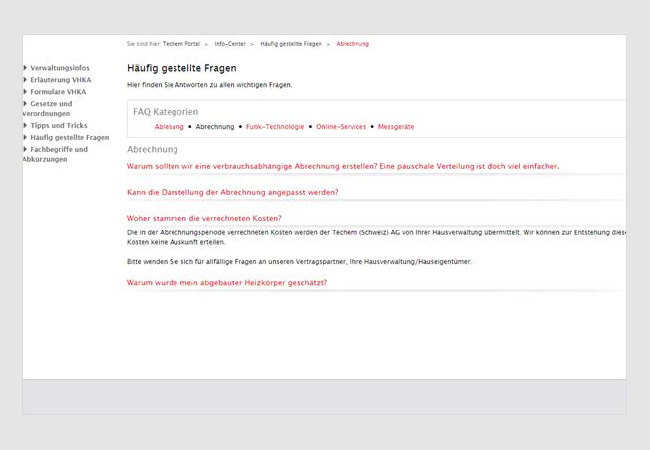The width and height of the screenshot is (650, 450).
Task: Expand 'Kann die Darstellung der Abrechnung angepasst werden?'
Action: click(x=233, y=193)
